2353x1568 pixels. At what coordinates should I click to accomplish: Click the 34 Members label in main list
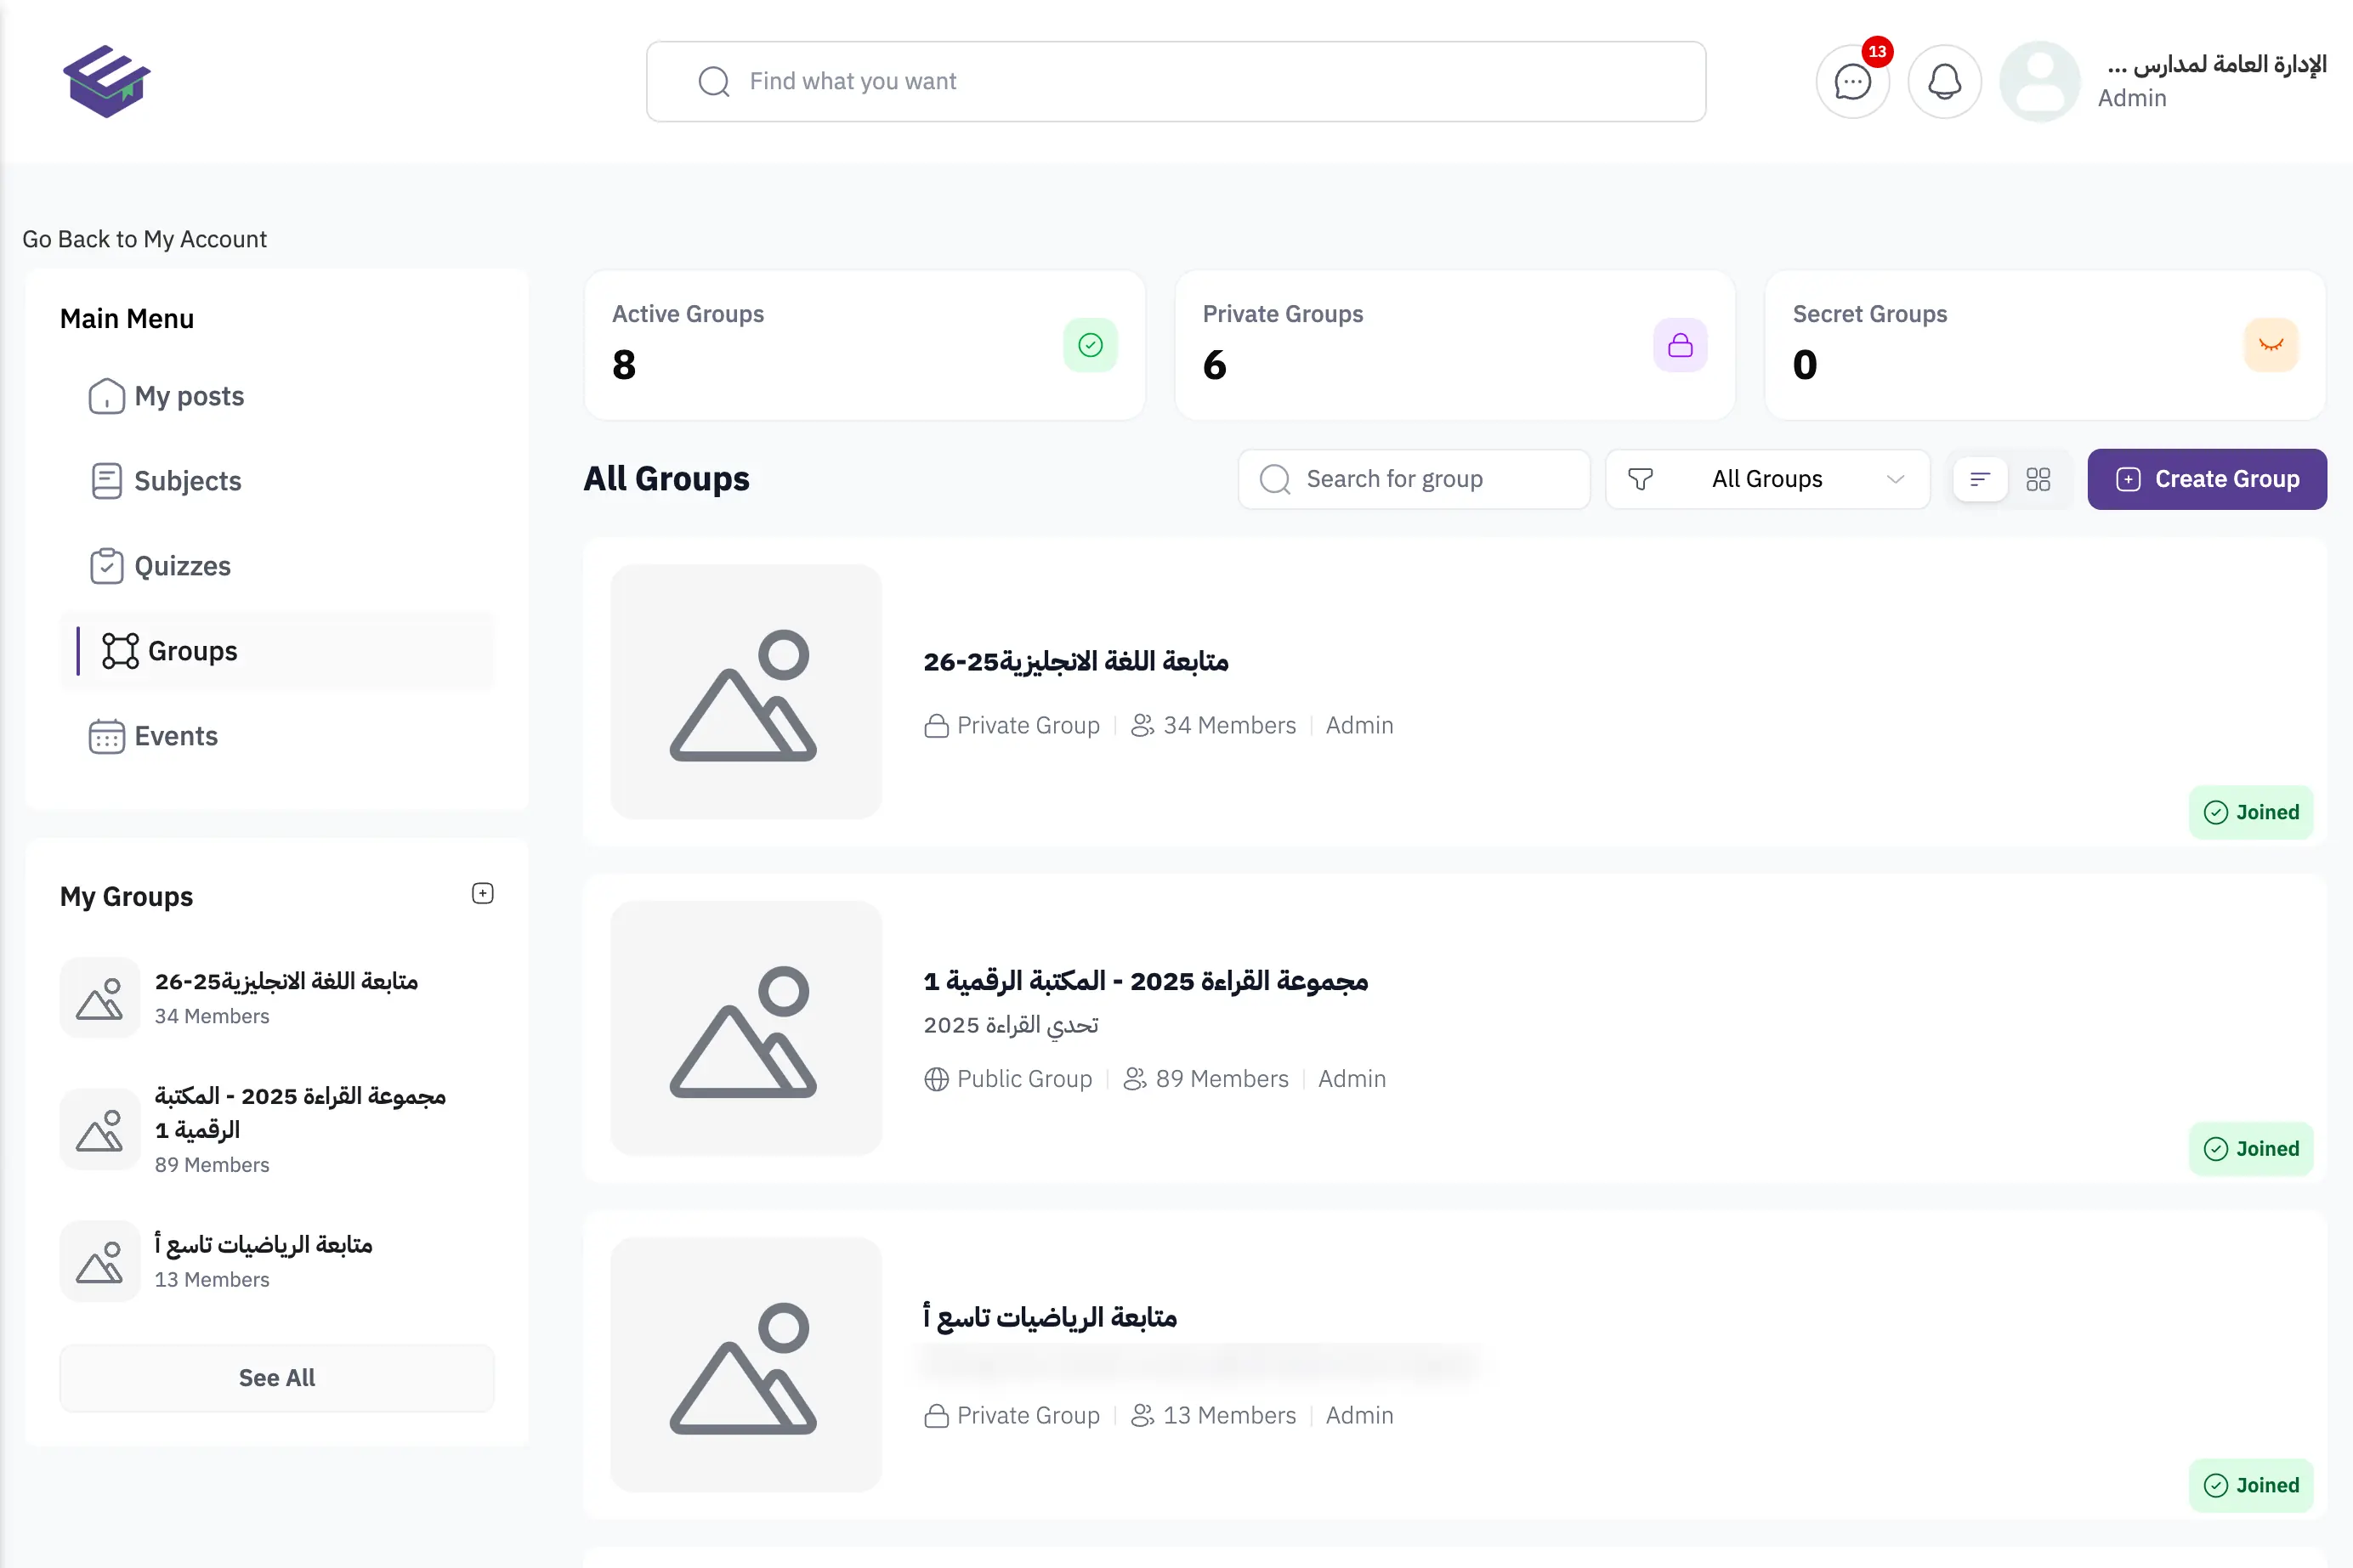pos(1229,725)
